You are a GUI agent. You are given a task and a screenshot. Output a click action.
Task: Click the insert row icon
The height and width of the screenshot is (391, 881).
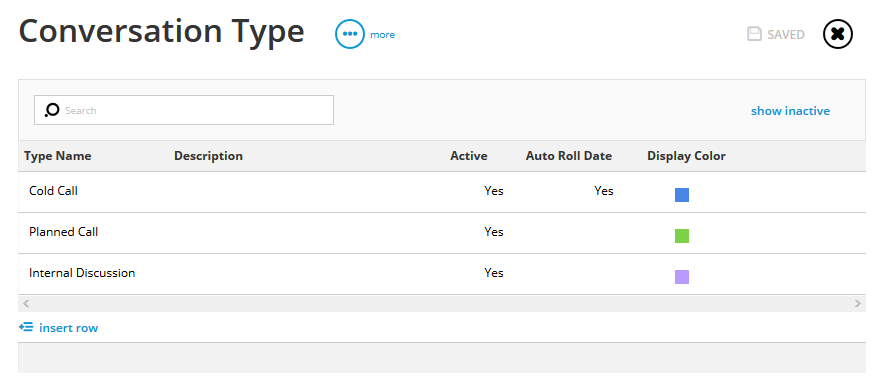click(26, 327)
